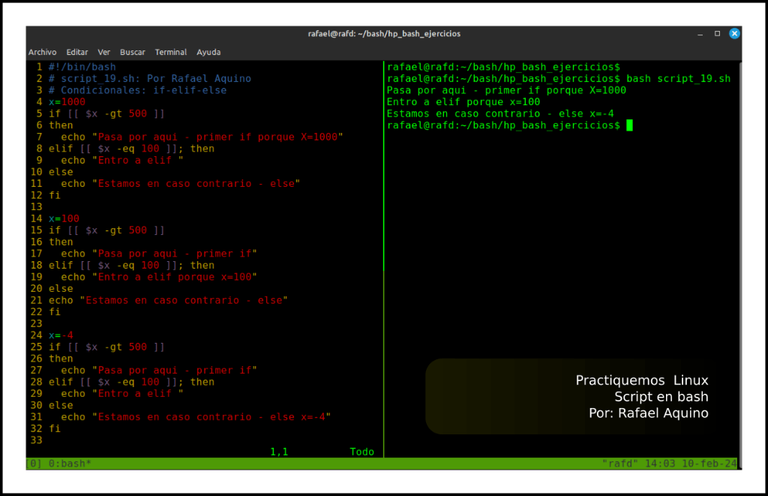Click the elif condition on line 8
The image size is (768, 496).
coord(131,148)
